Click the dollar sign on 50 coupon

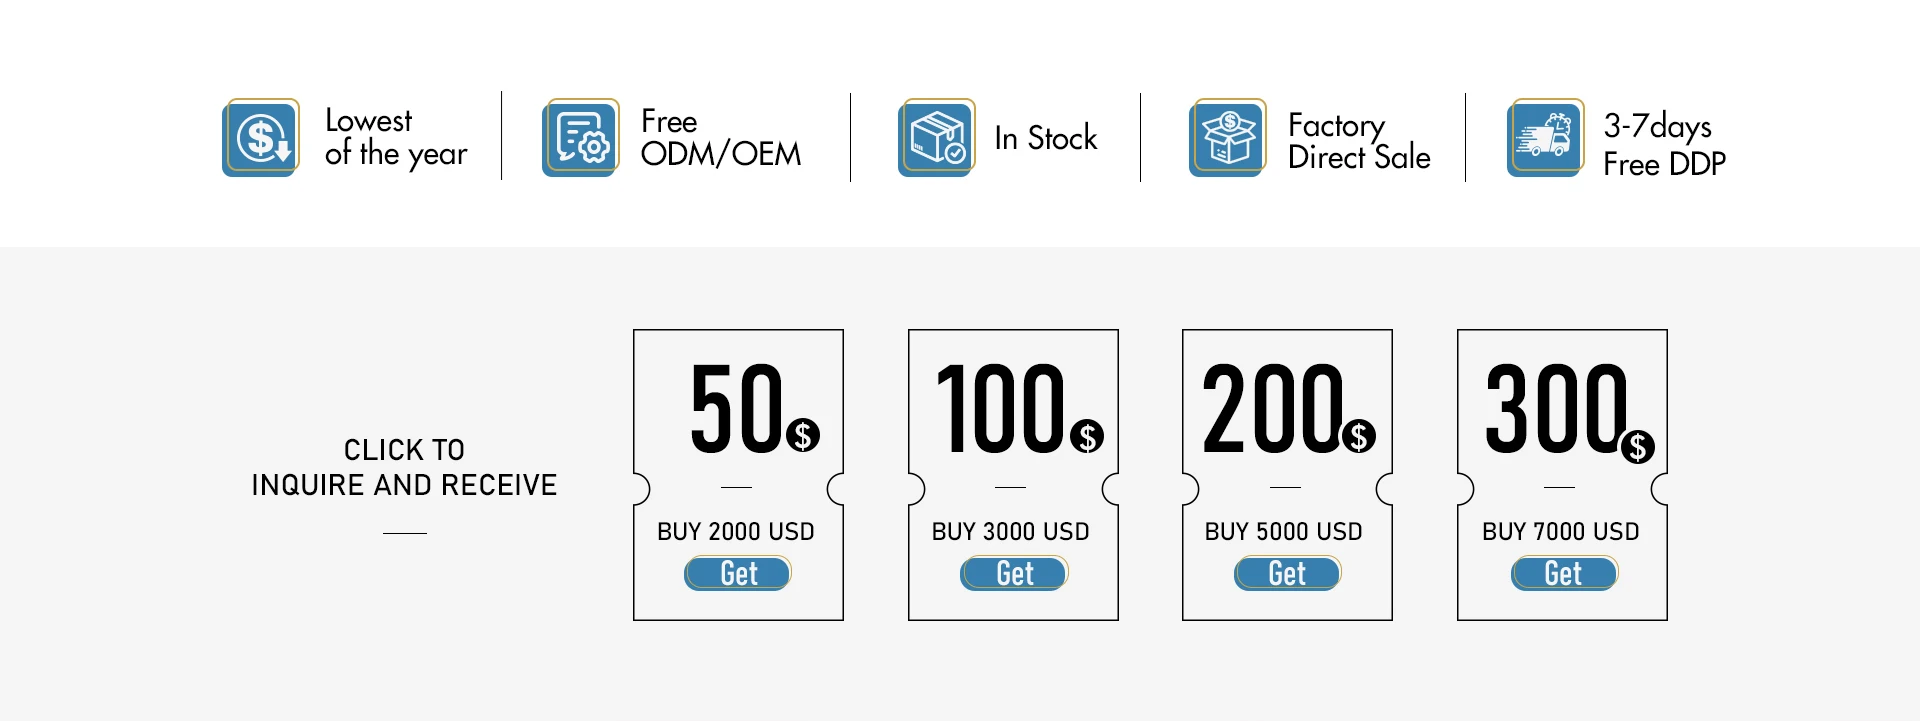802,435
